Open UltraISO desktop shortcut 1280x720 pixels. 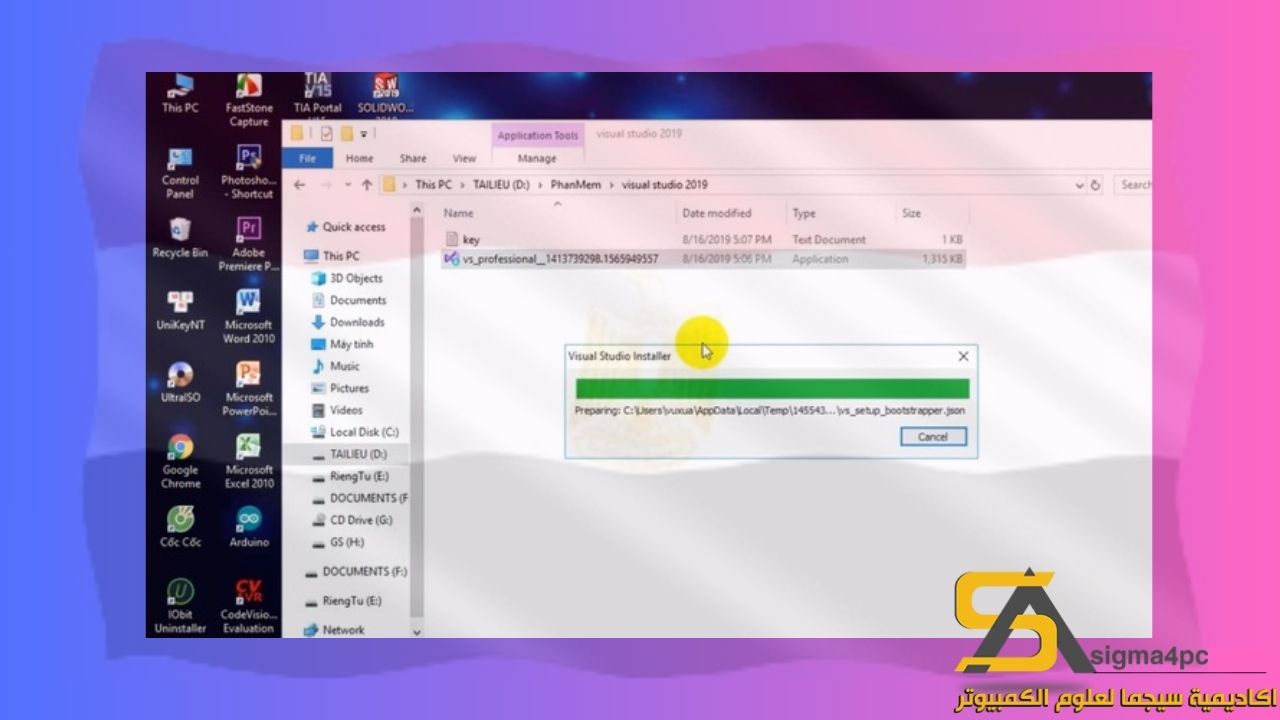(x=180, y=382)
